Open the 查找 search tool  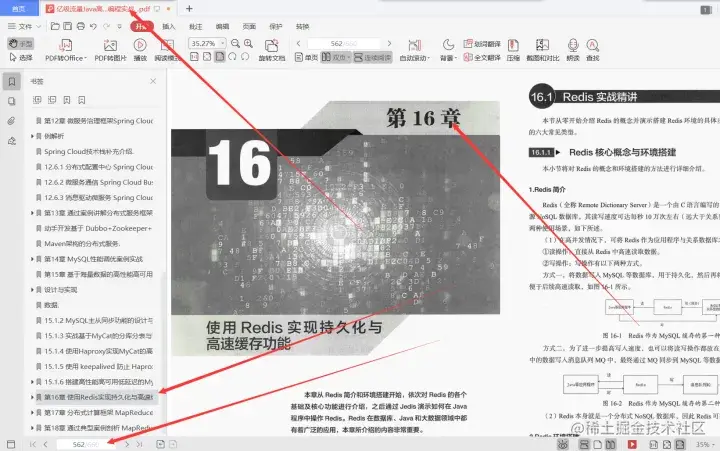[x=592, y=50]
